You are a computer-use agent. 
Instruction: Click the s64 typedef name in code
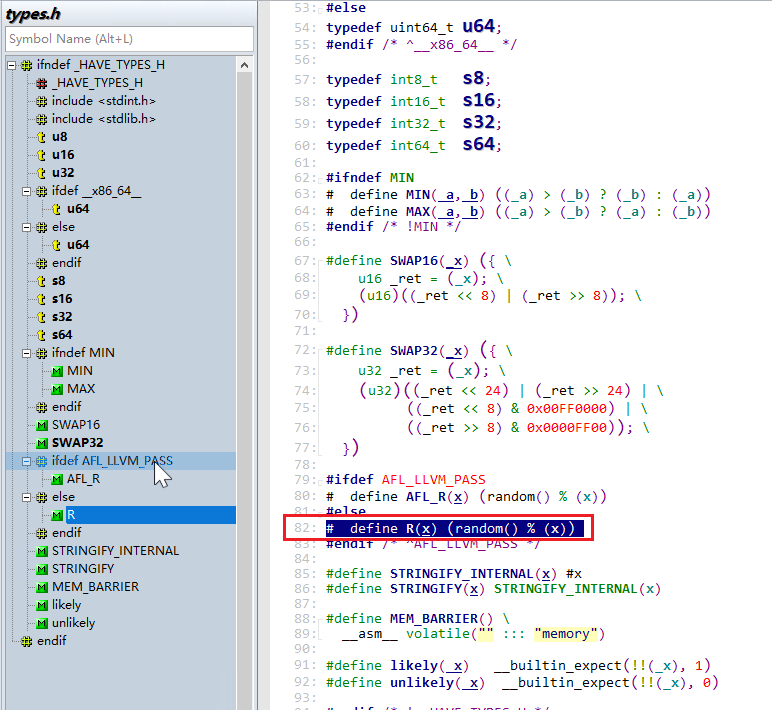[478, 144]
